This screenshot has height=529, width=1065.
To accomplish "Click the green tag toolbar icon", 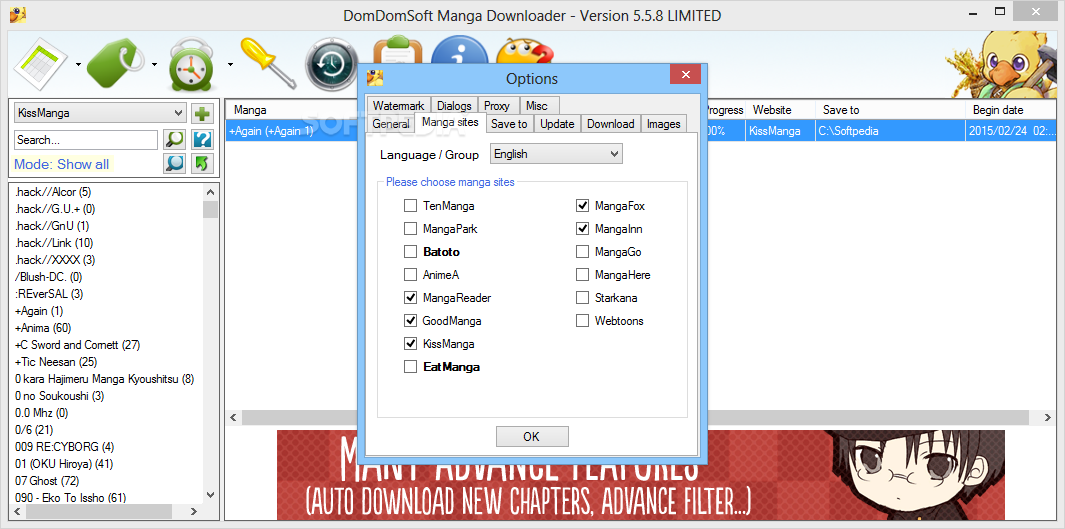I will coord(117,63).
